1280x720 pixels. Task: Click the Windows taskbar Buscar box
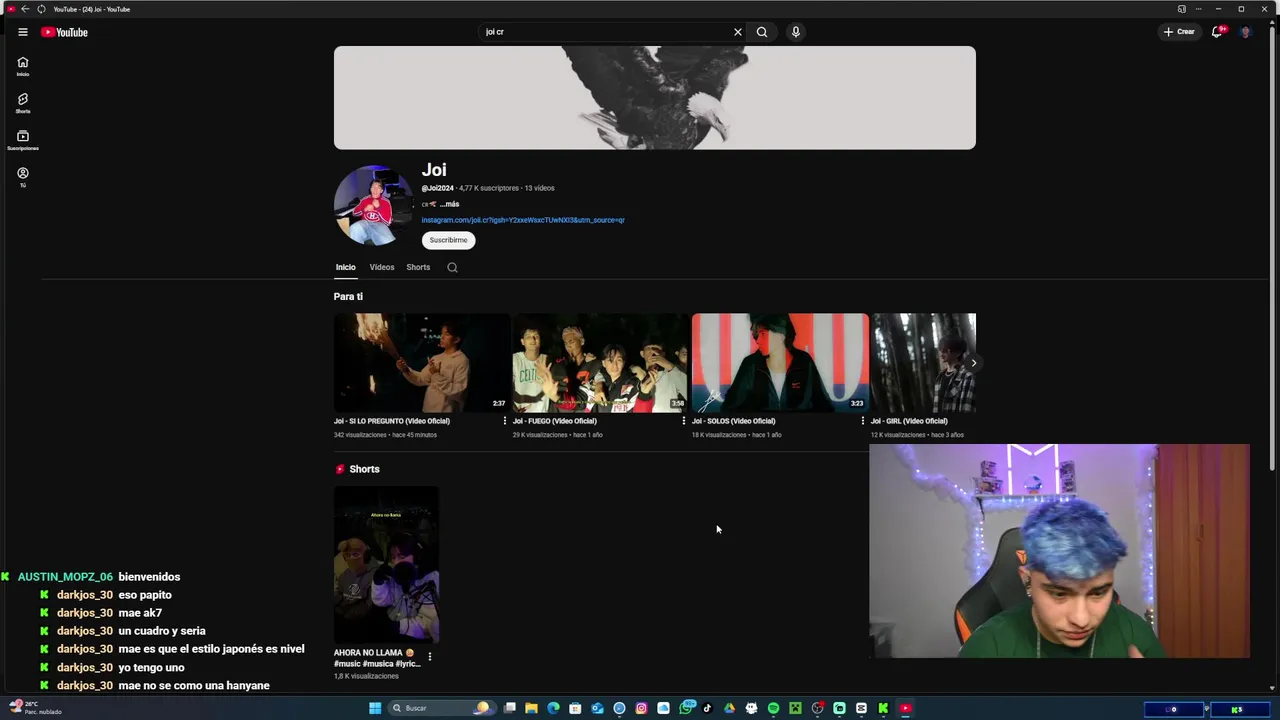click(440, 708)
